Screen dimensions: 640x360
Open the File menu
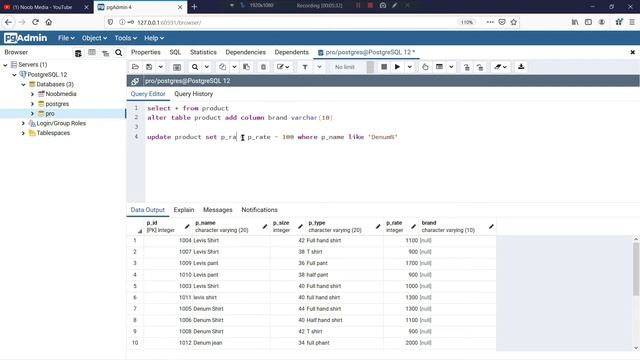click(66, 38)
